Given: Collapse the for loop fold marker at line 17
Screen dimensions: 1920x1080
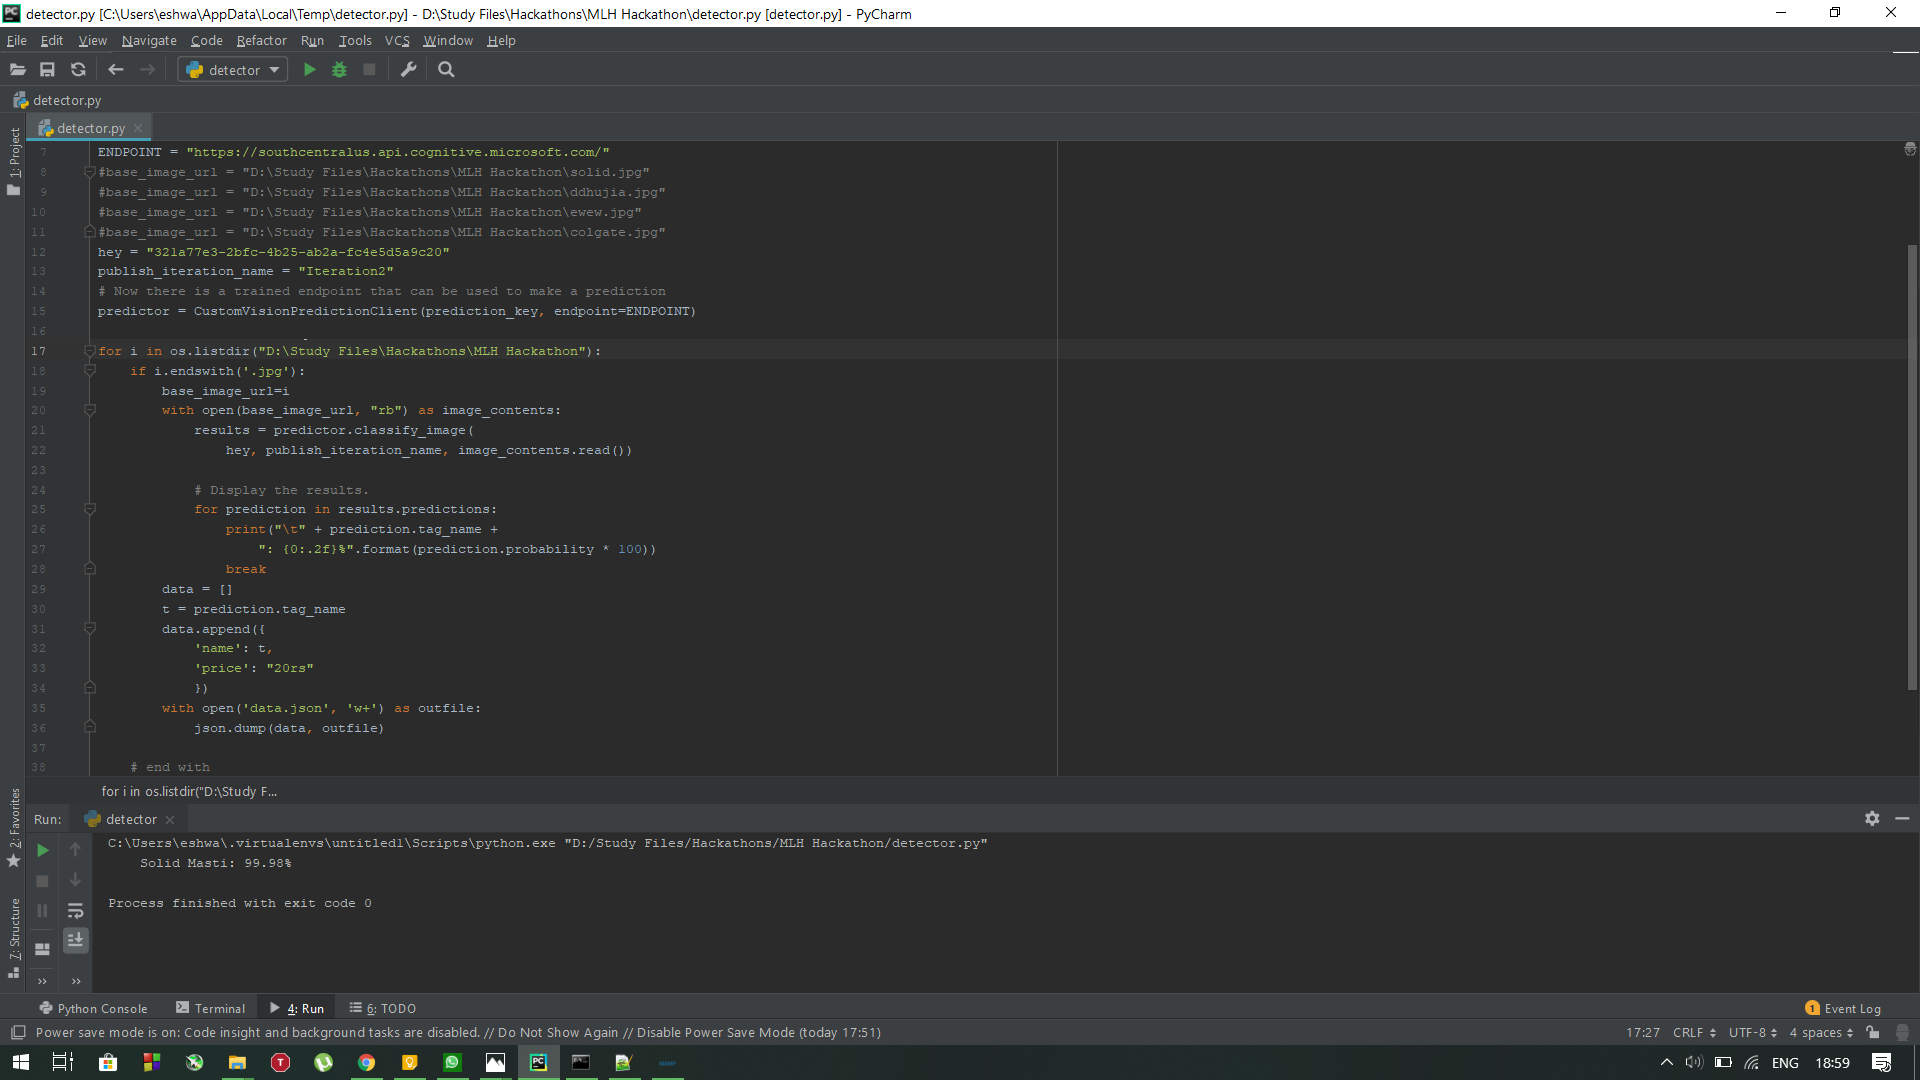Looking at the screenshot, I should point(89,351).
